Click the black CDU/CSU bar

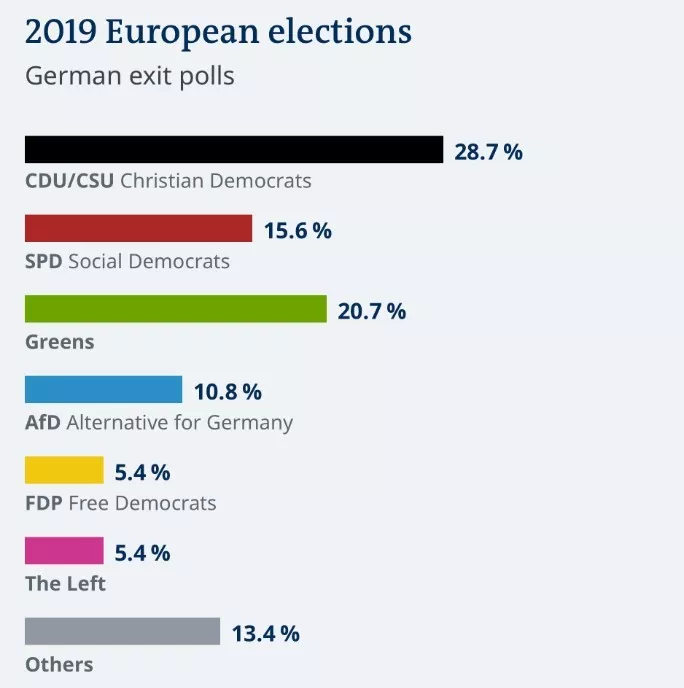[x=234, y=150]
